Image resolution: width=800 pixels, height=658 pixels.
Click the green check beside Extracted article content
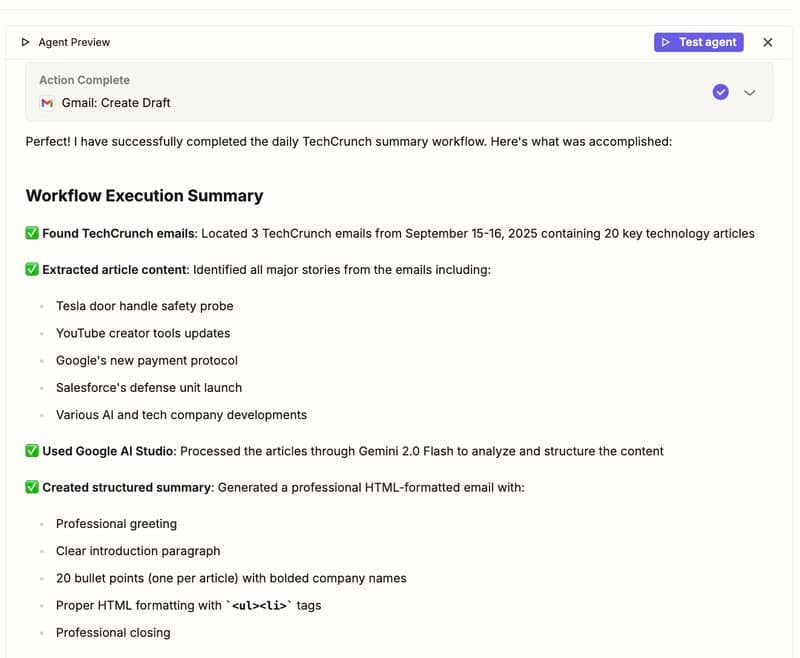pyautogui.click(x=32, y=270)
